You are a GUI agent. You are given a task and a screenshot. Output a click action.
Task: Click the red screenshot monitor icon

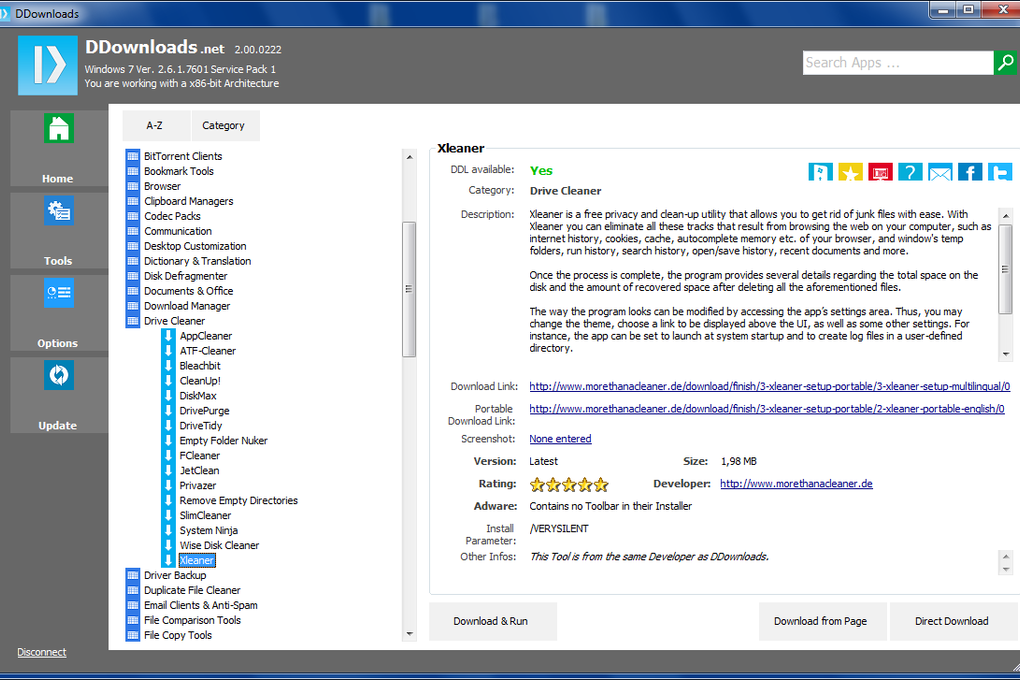pyautogui.click(x=880, y=172)
